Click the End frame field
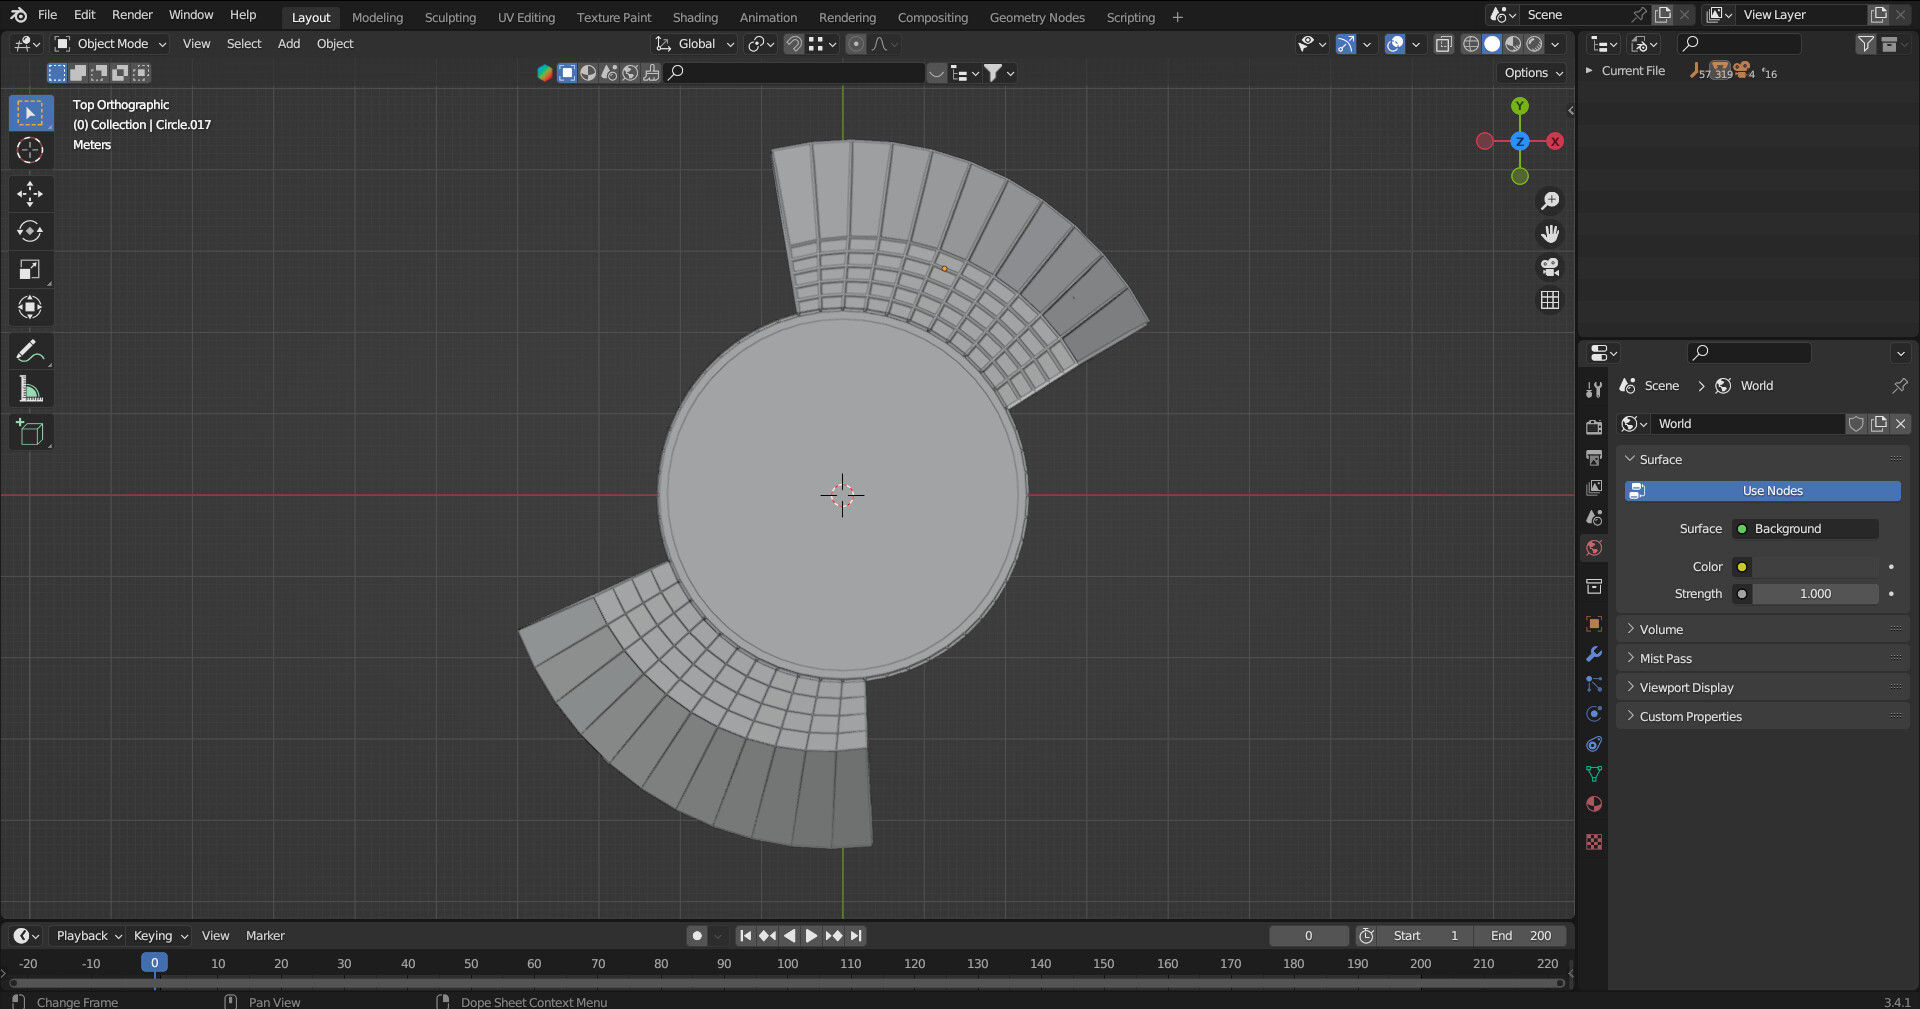 coord(1520,936)
